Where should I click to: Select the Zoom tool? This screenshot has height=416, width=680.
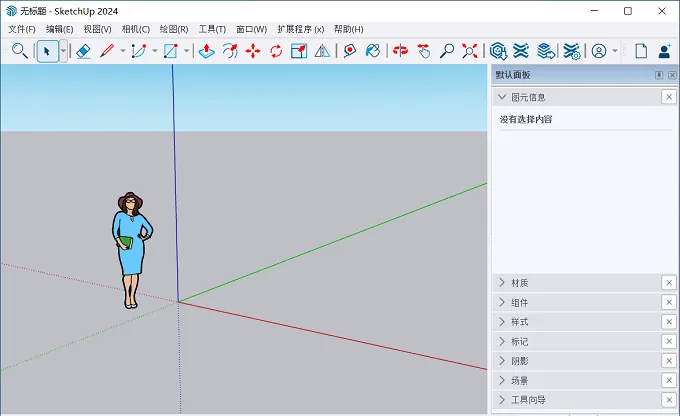point(447,51)
